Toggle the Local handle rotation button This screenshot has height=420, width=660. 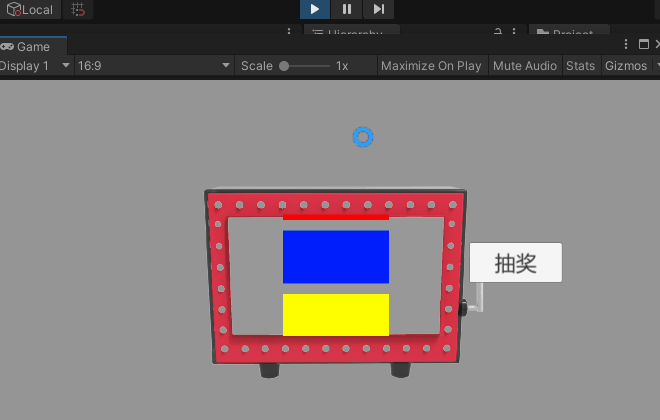[30, 9]
